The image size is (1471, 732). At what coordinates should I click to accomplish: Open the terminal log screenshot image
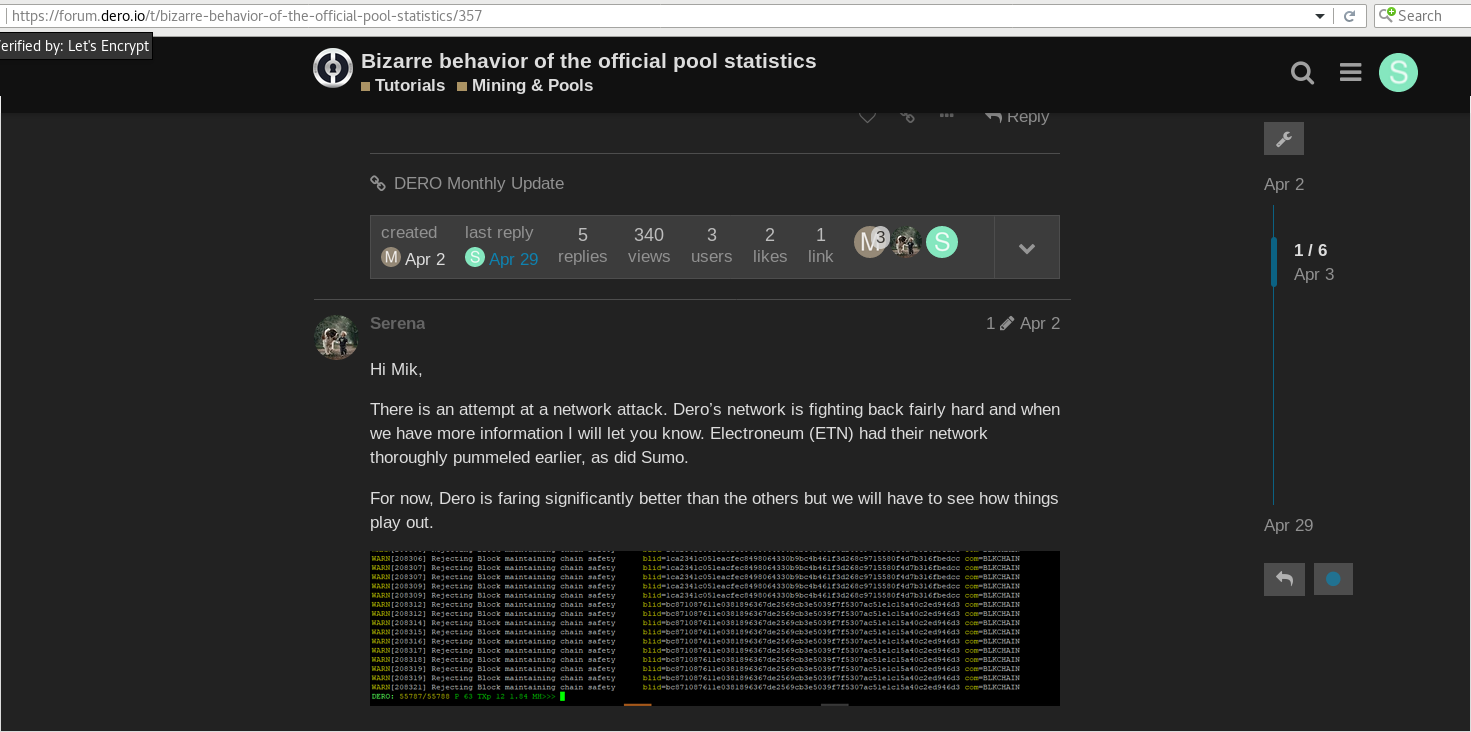[715, 628]
